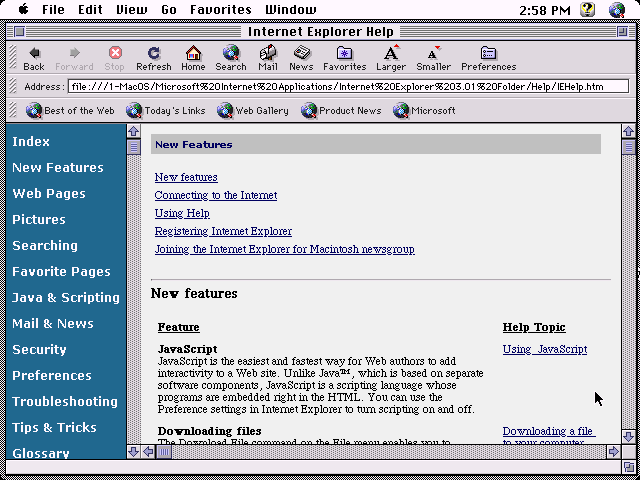Screen dimensions: 640x480
Task: Open Tips & Tricks help section
Action: point(54,428)
